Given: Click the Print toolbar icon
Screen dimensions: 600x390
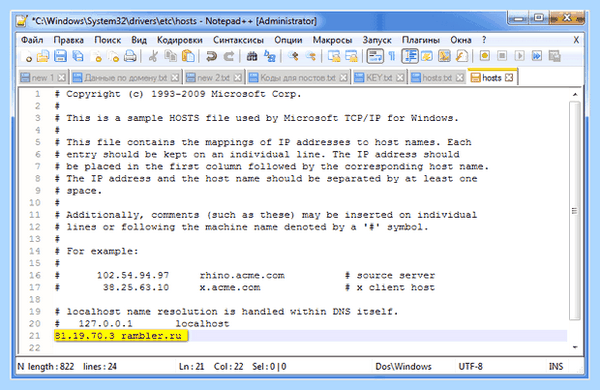Looking at the screenshot, I should pos(130,56).
